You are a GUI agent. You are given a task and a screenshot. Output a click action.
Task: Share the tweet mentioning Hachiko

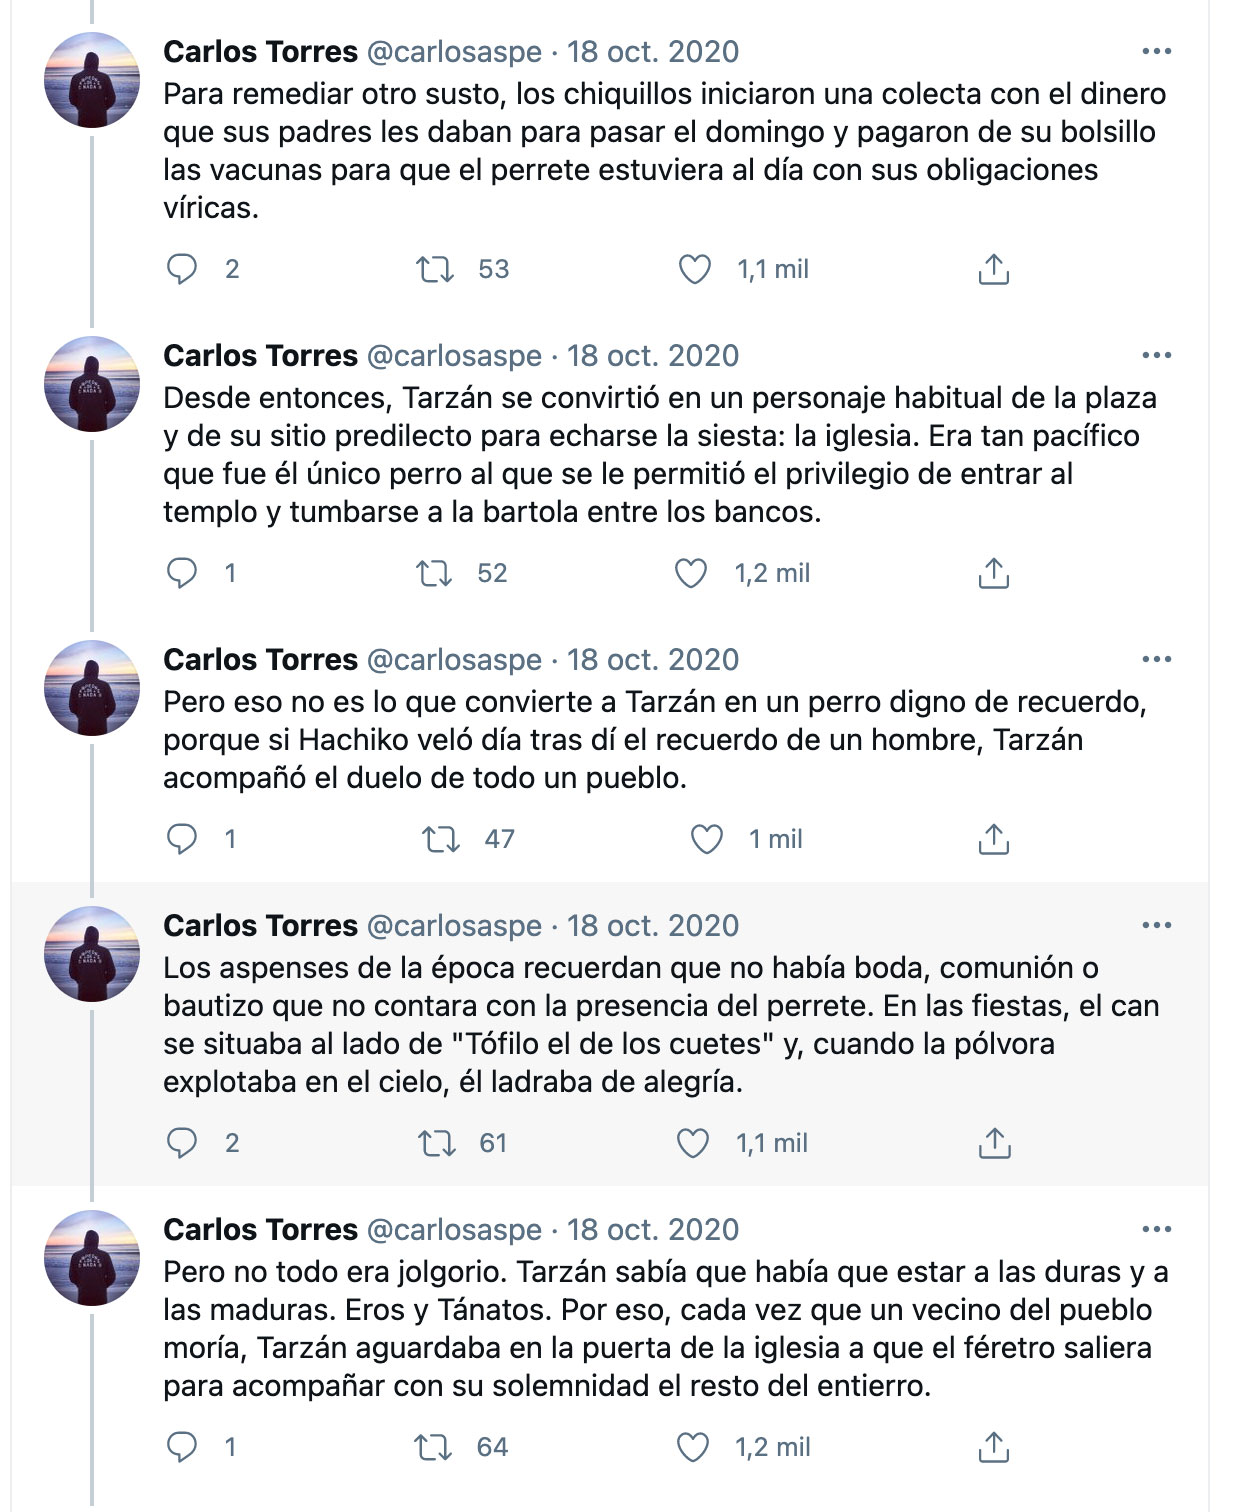click(x=993, y=839)
